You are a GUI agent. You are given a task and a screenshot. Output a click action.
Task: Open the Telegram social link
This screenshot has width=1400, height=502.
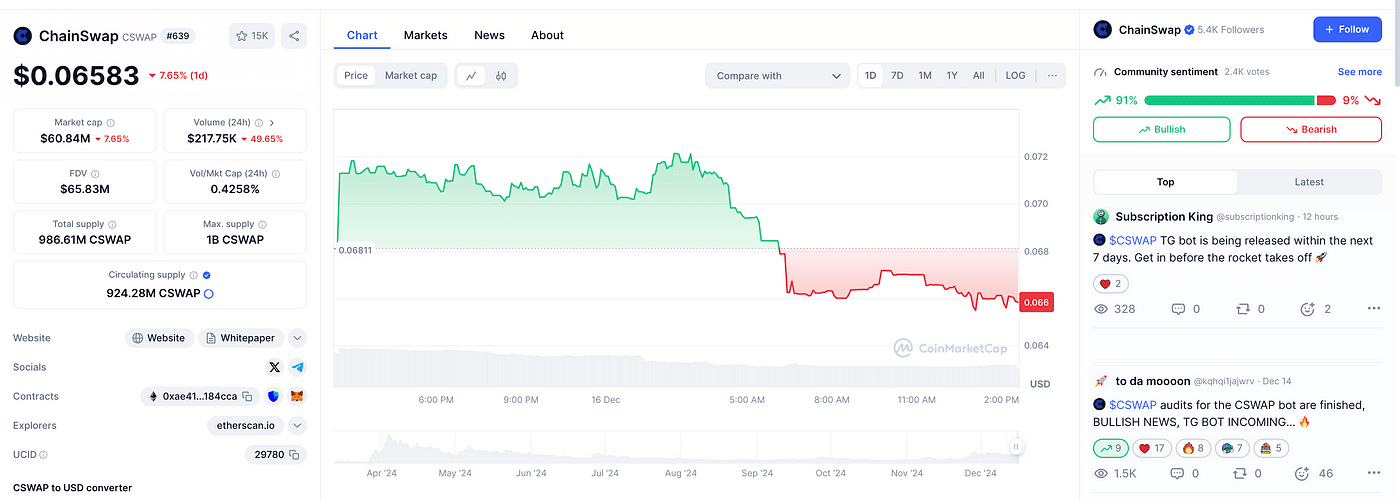(x=297, y=367)
